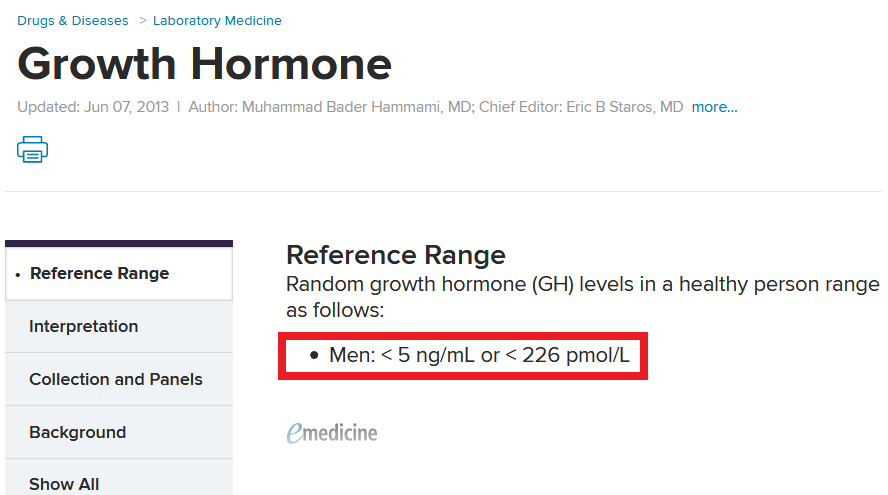Screen dimensions: 888x495
Task: Click the breadcrumb arrow separator
Action: [142, 20]
